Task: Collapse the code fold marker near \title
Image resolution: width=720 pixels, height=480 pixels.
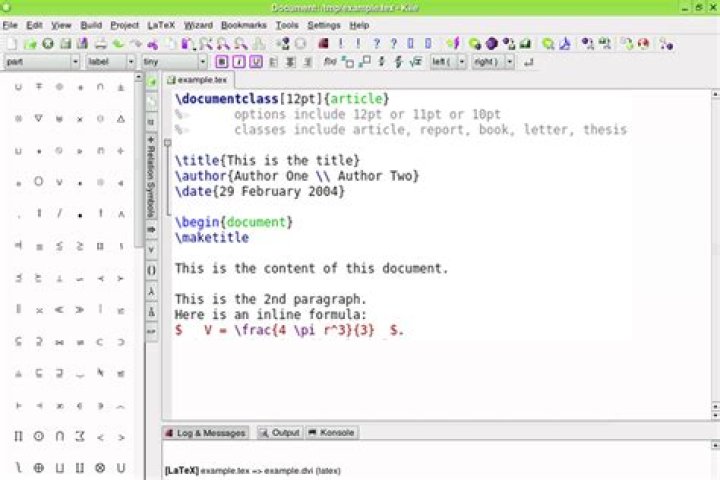Action: 168,143
